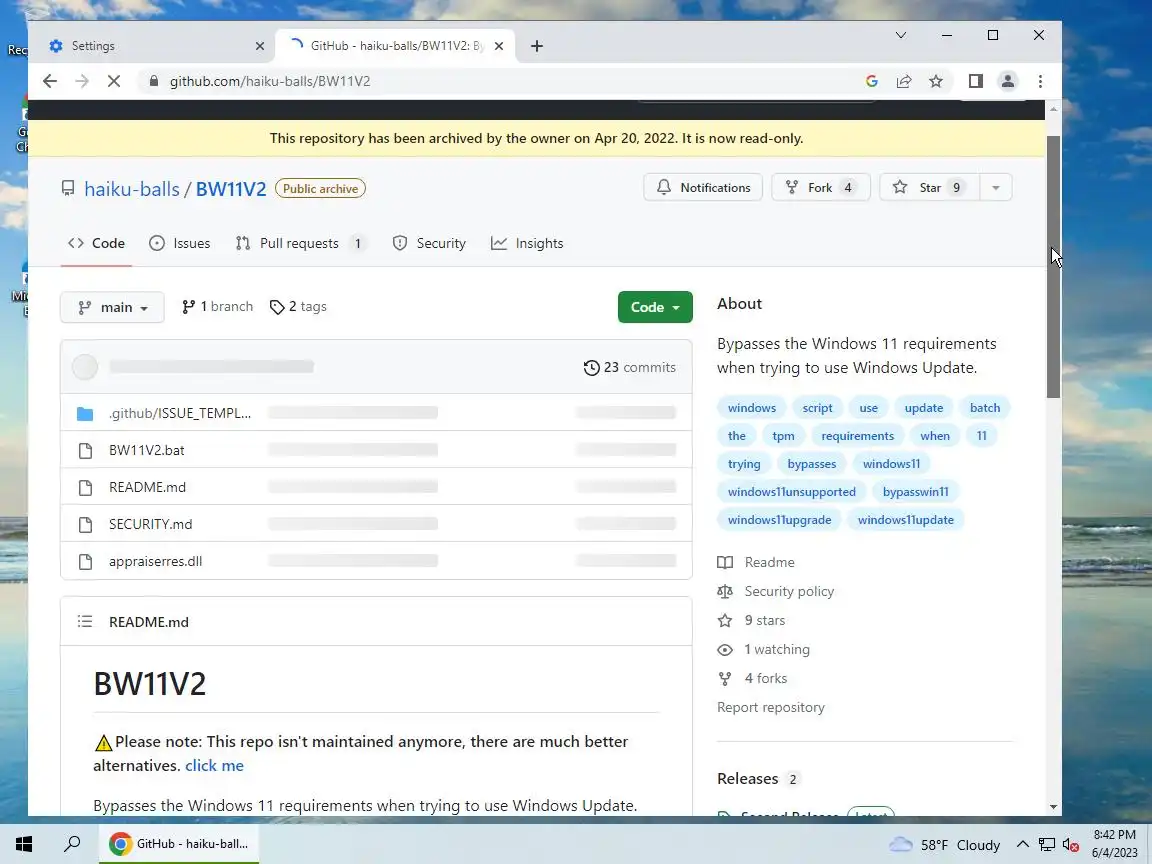The image size is (1152, 864).
Task: Open the BW11V2 repository name link
Action: (x=231, y=189)
